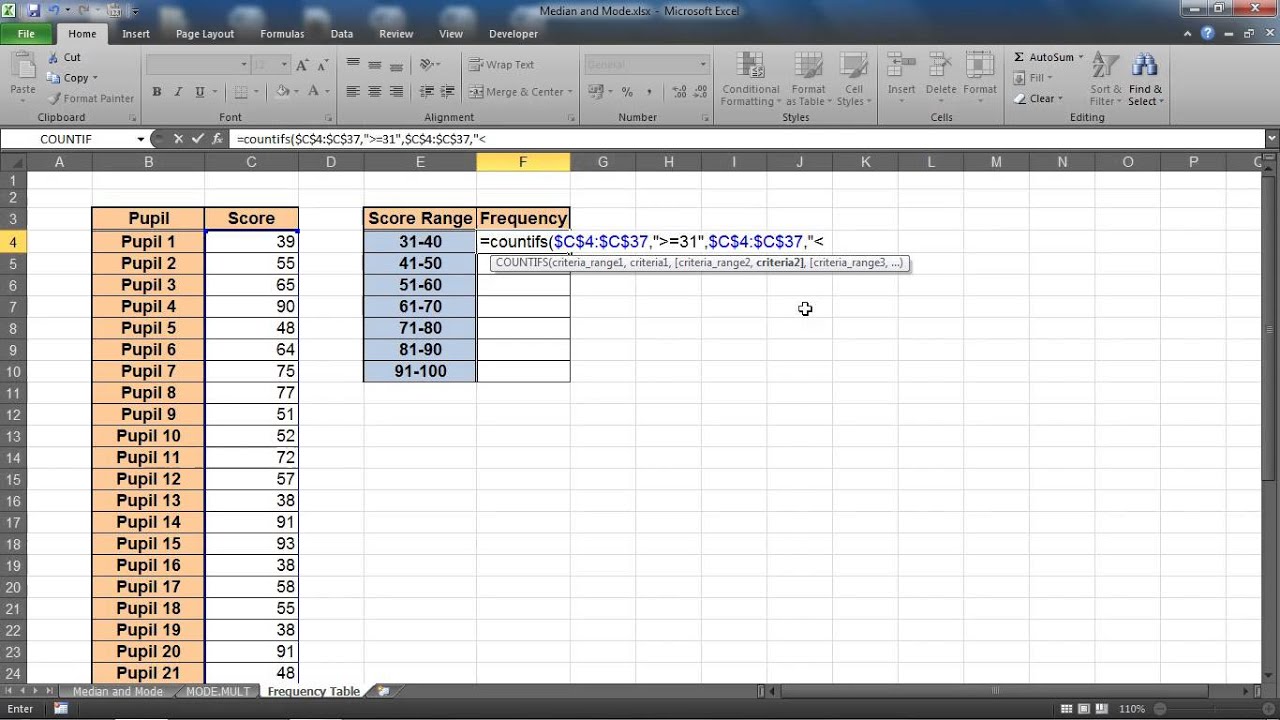Toggle Wrap Text
This screenshot has width=1280, height=720.
point(502,64)
